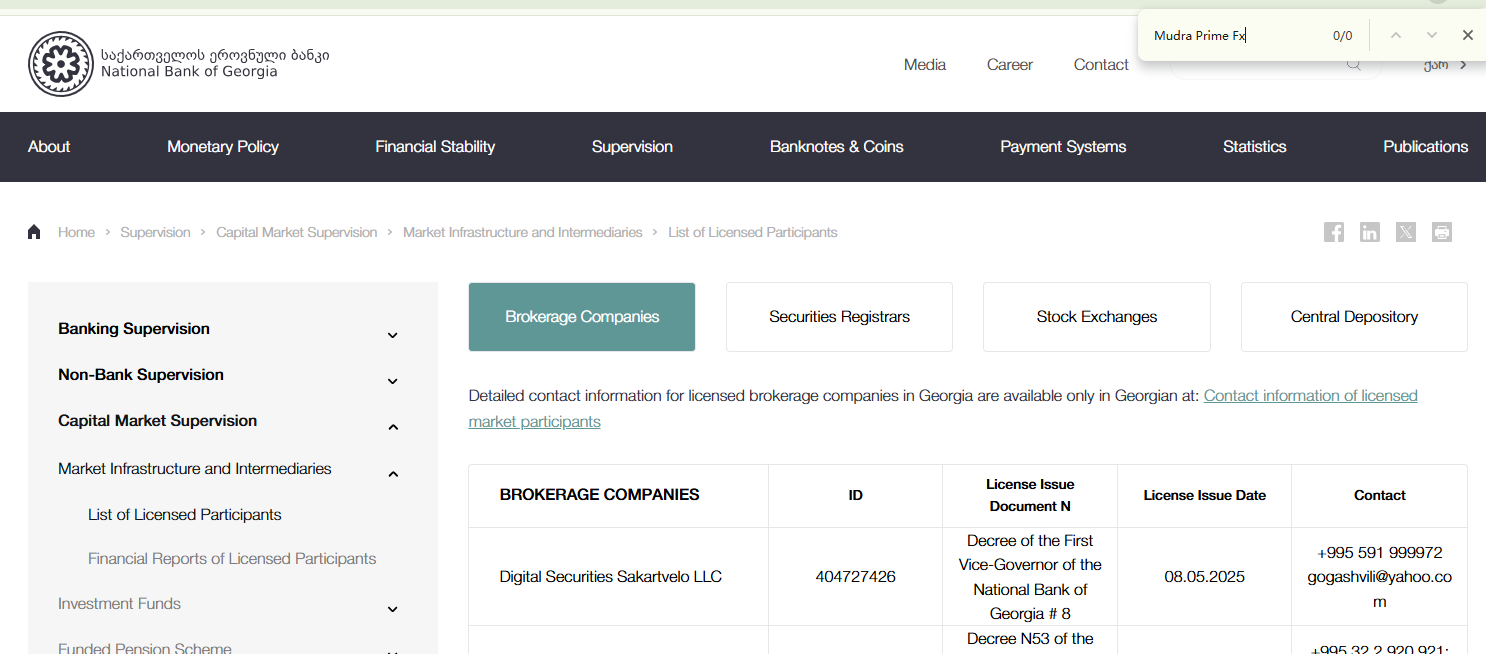This screenshot has height=654, width=1486.
Task: Collapse the Capital Market Supervision section
Action: coord(393,427)
